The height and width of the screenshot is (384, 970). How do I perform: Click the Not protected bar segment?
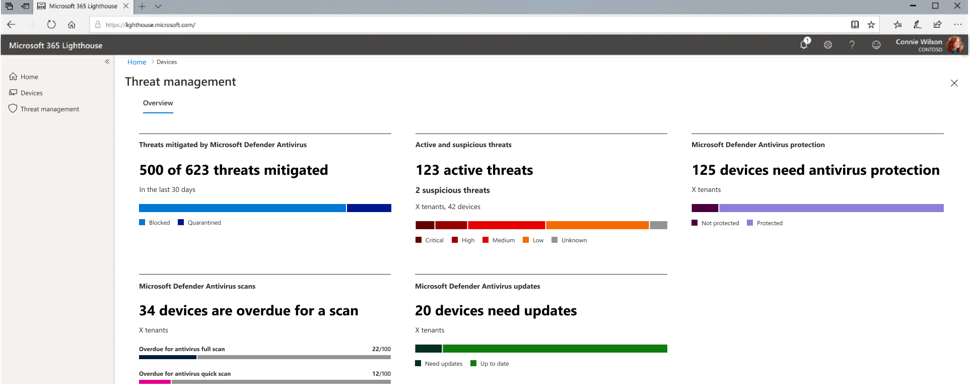705,208
